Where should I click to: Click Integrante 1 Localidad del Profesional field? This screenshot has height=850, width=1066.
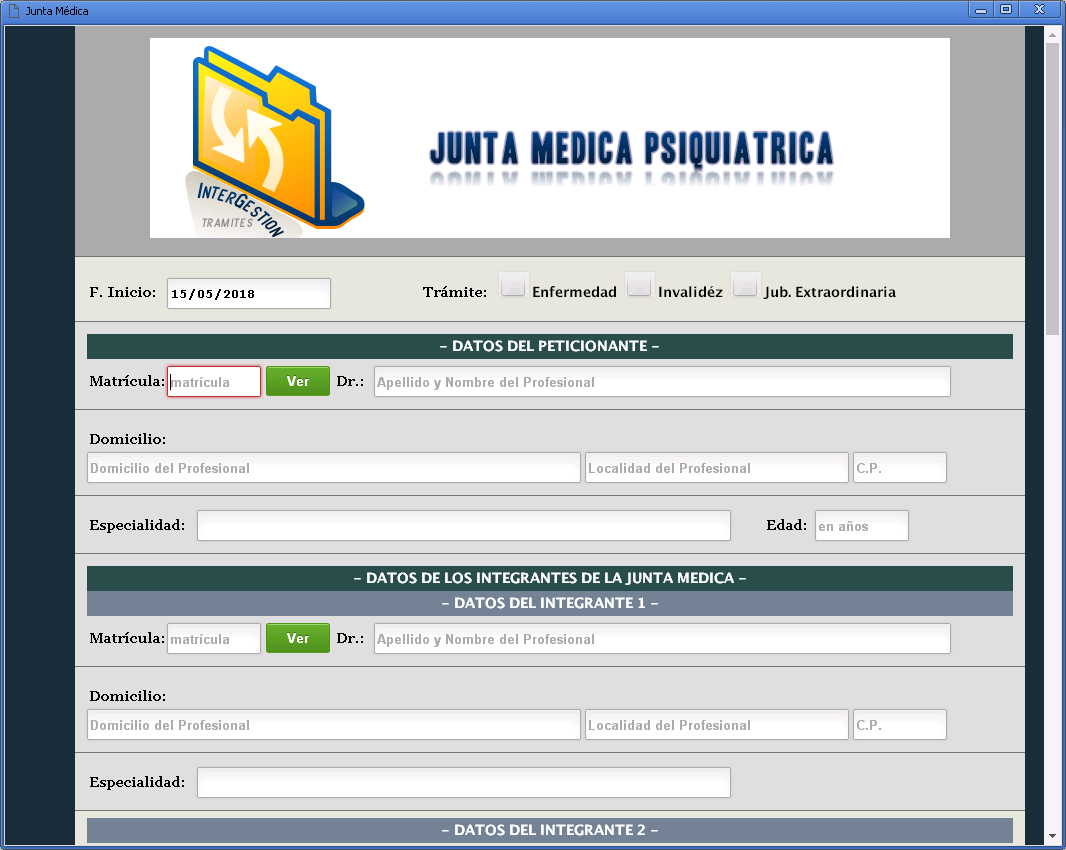[717, 725]
